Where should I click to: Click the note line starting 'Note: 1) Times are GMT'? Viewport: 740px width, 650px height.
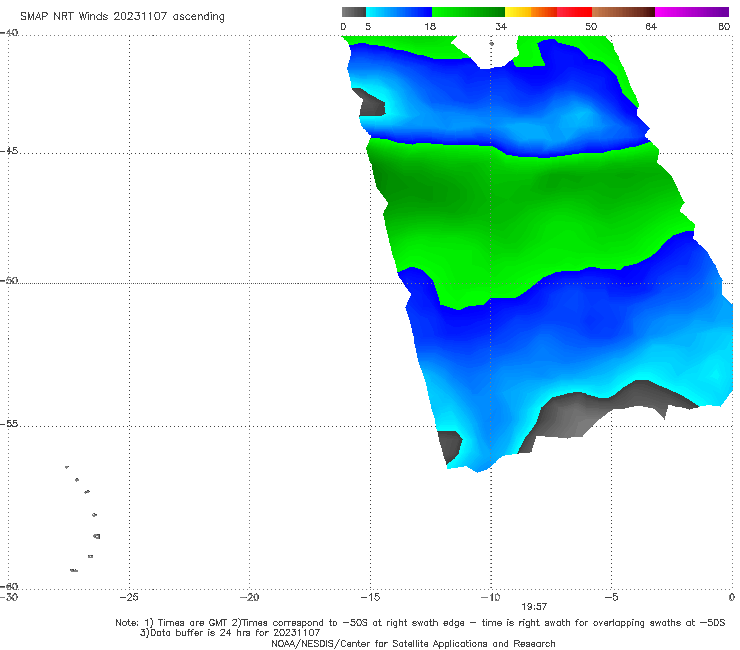pyautogui.click(x=420, y=623)
